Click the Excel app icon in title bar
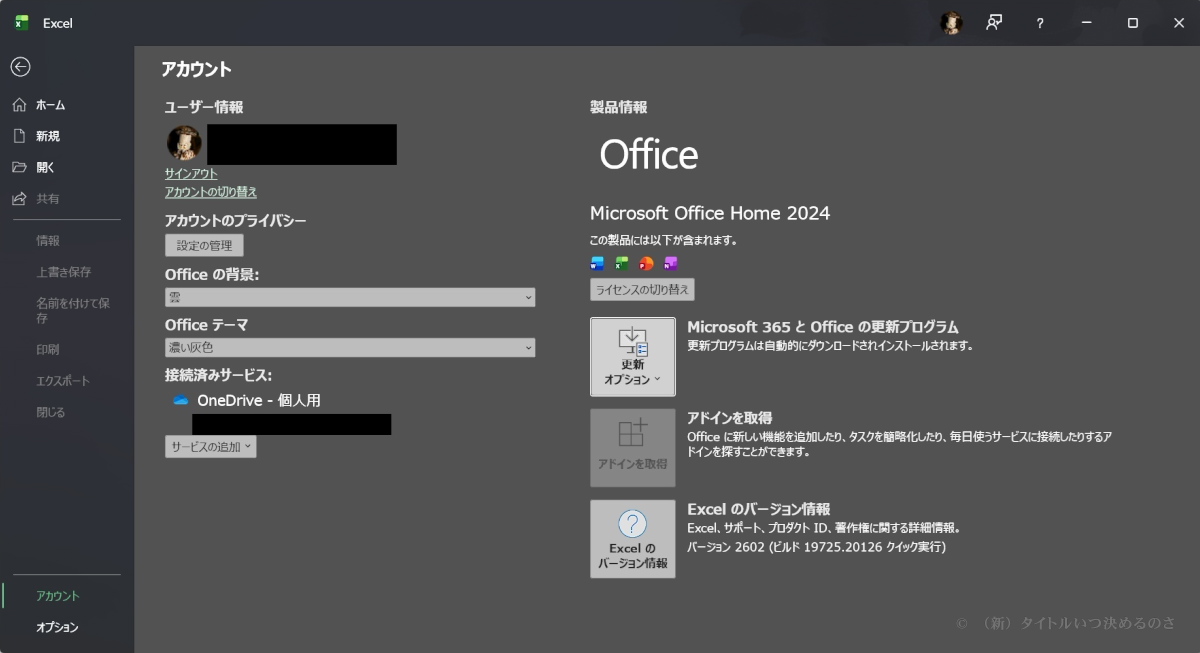 pyautogui.click(x=22, y=22)
